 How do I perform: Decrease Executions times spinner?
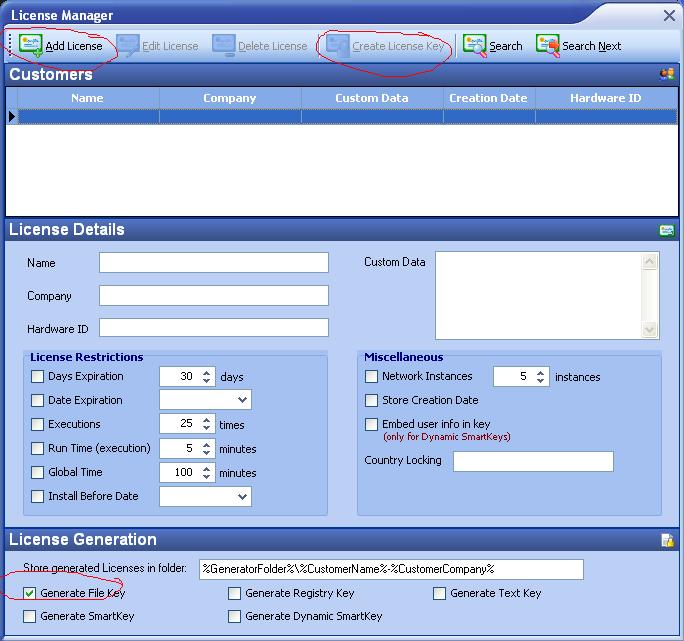pos(207,428)
